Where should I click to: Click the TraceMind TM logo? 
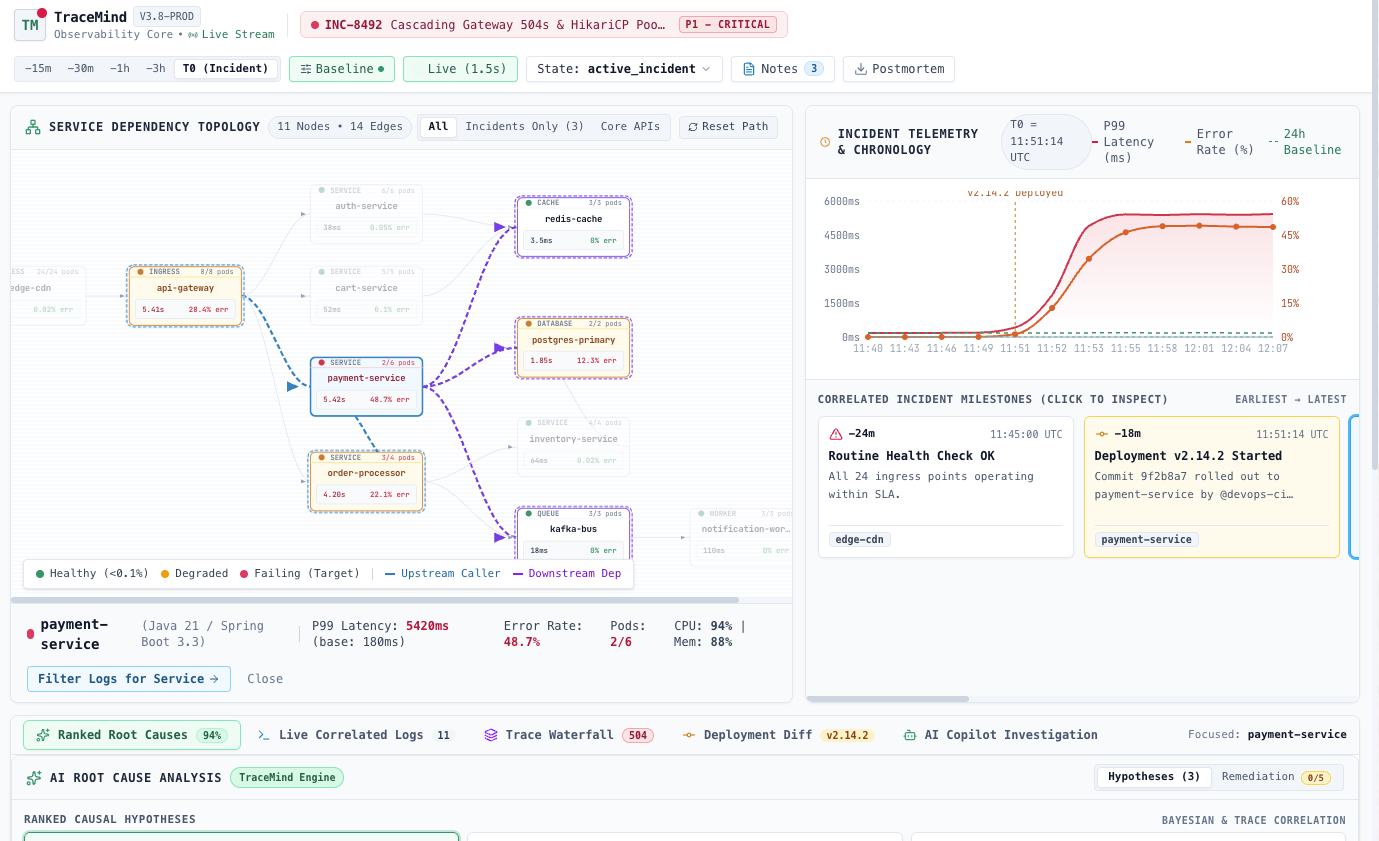(x=30, y=25)
